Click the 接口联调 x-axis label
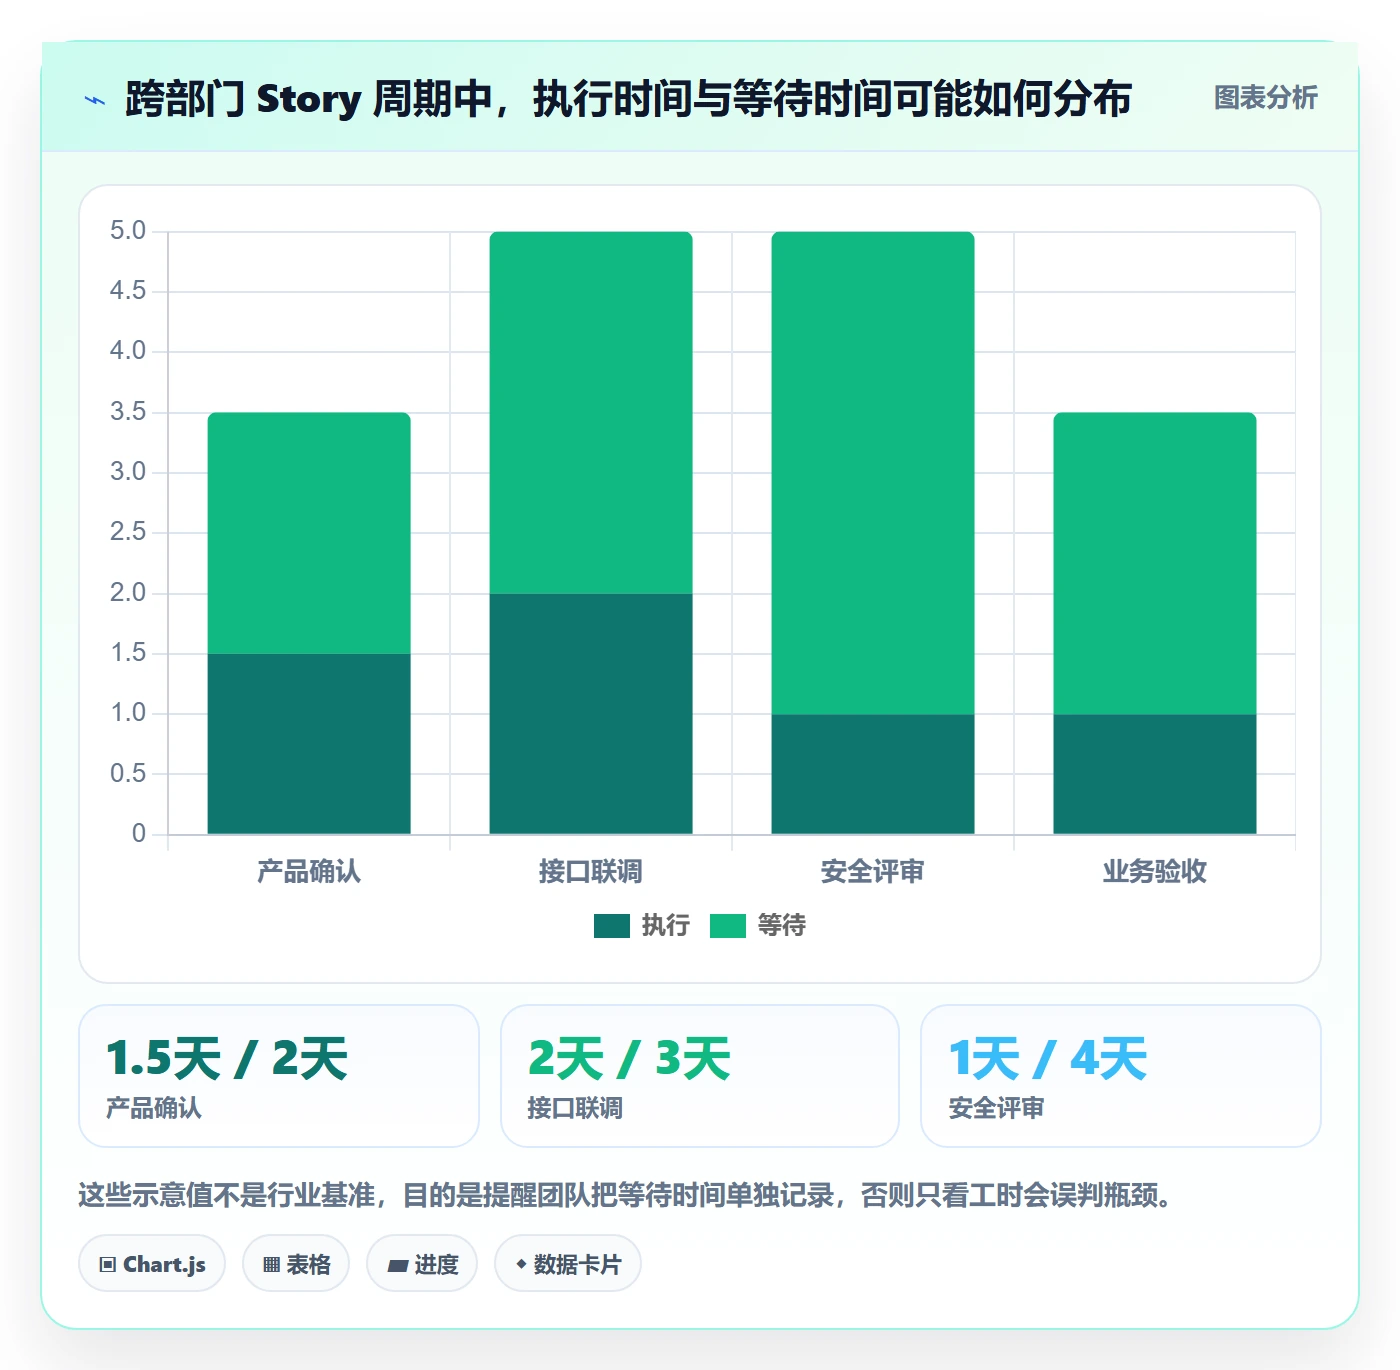This screenshot has width=1400, height=1370. click(x=591, y=872)
